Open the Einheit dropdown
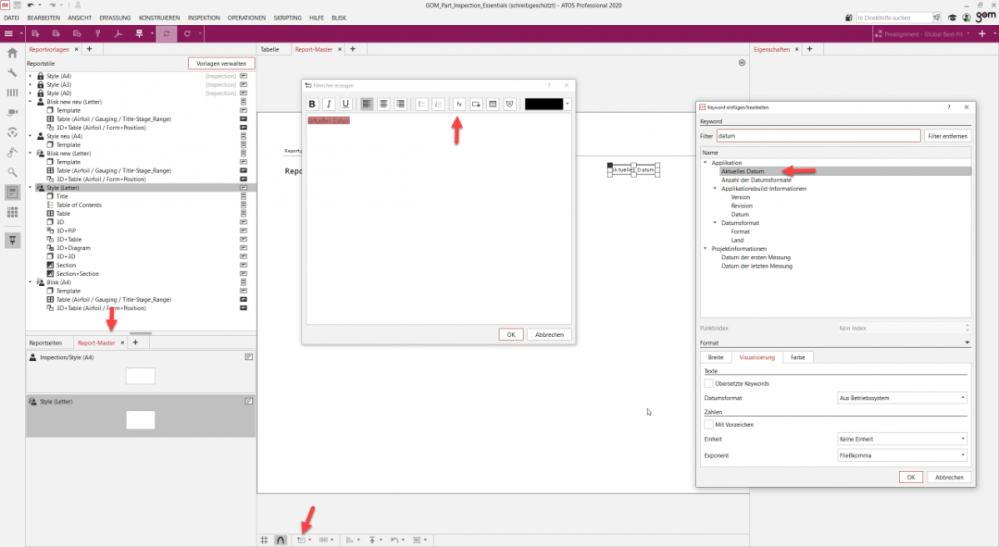The width and height of the screenshot is (999, 547). click(x=902, y=439)
